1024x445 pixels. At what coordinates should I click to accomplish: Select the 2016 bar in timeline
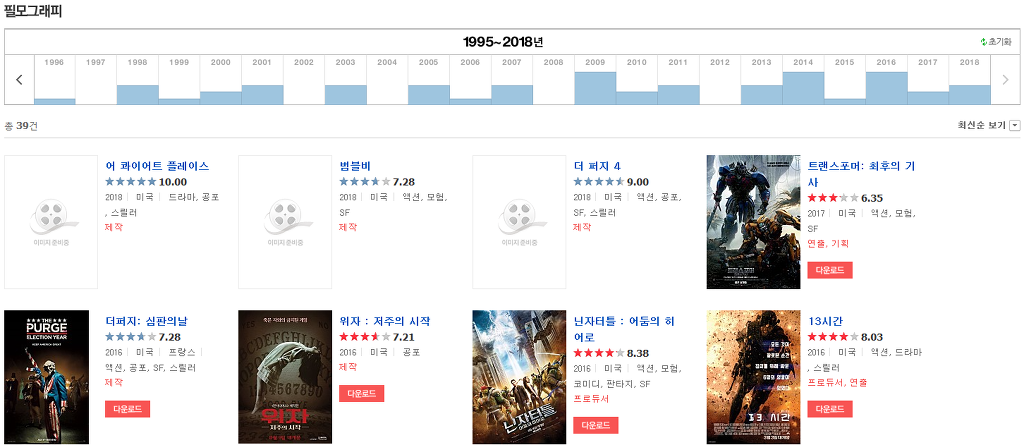pyautogui.click(x=886, y=88)
